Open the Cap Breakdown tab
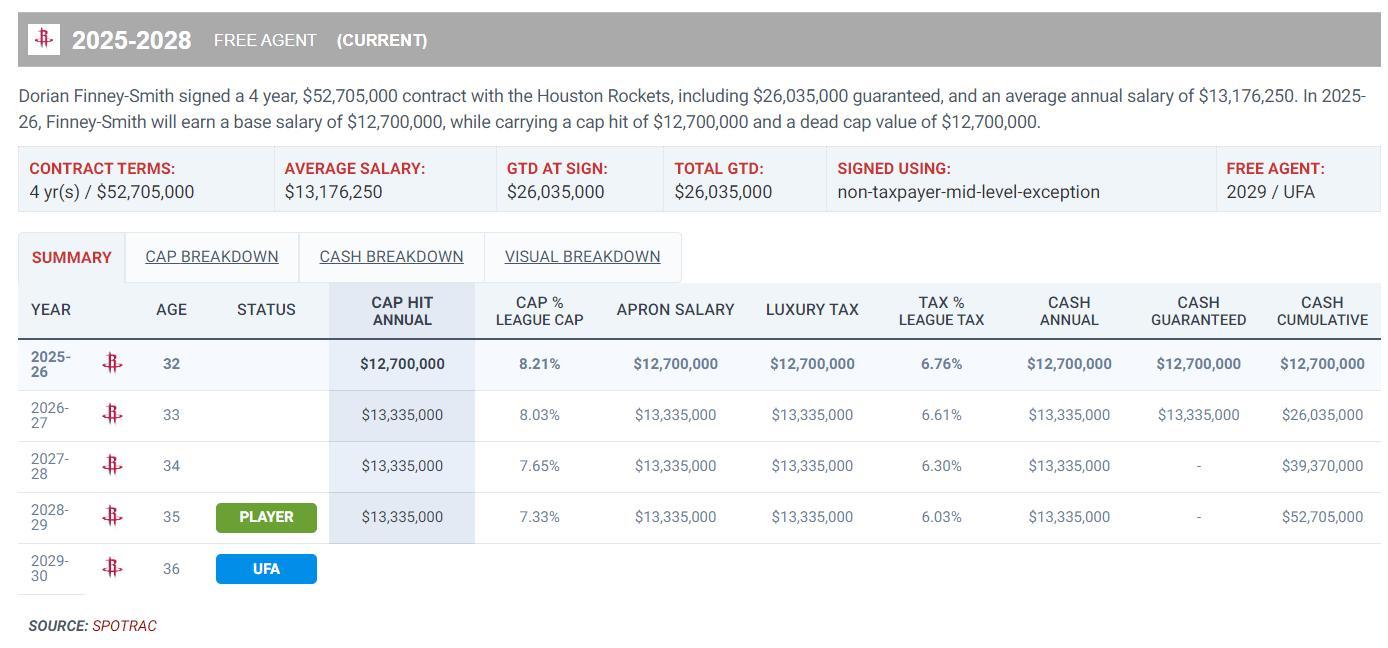The height and width of the screenshot is (648, 1388). click(212, 257)
